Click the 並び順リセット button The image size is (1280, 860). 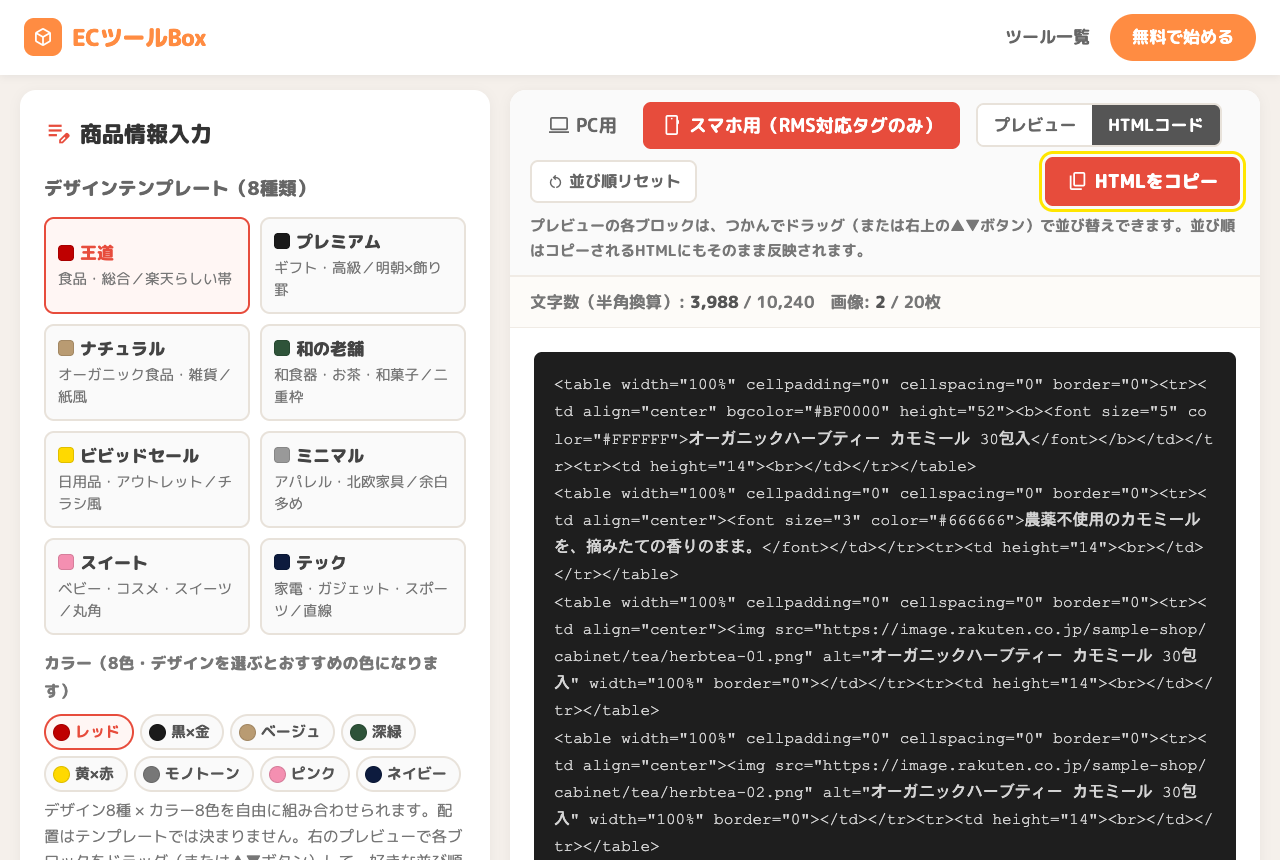613,182
